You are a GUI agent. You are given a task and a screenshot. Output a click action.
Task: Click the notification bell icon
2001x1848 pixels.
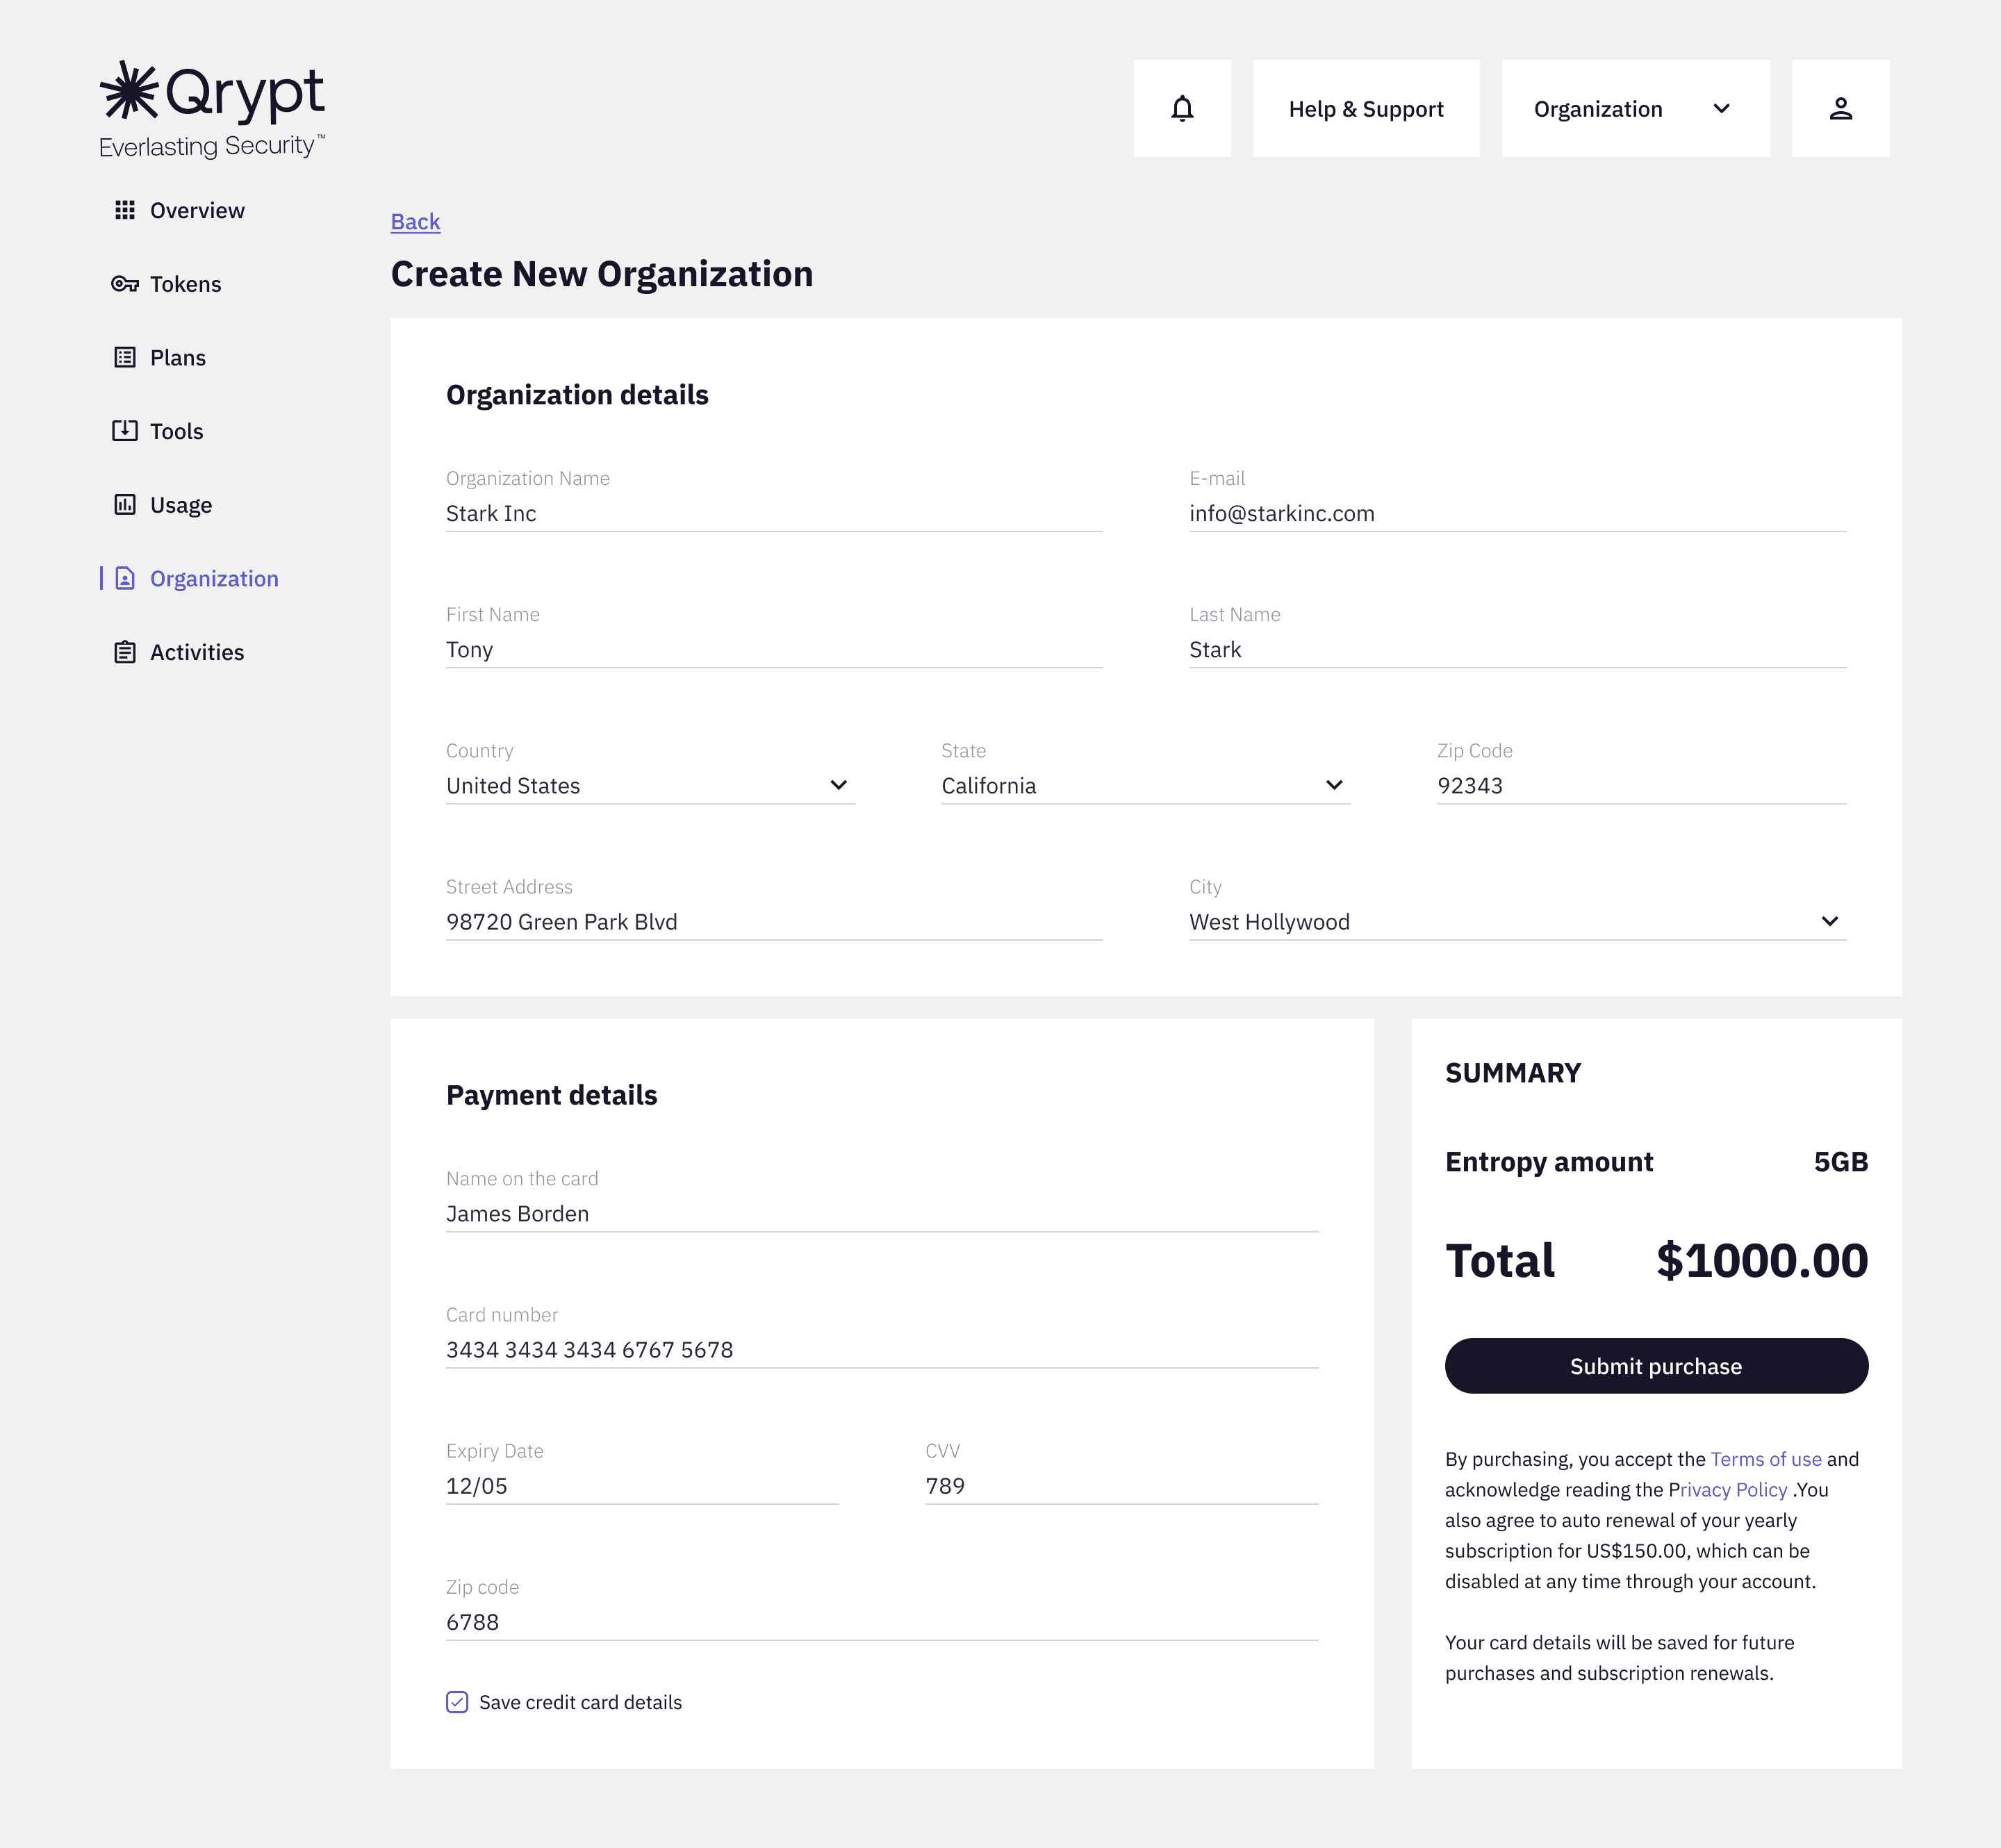point(1182,108)
